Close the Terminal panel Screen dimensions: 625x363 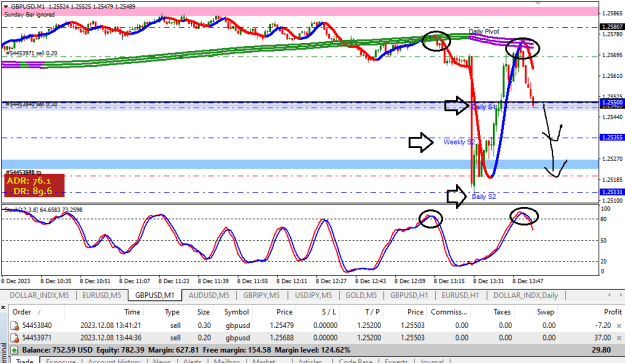pyautogui.click(x=3, y=308)
